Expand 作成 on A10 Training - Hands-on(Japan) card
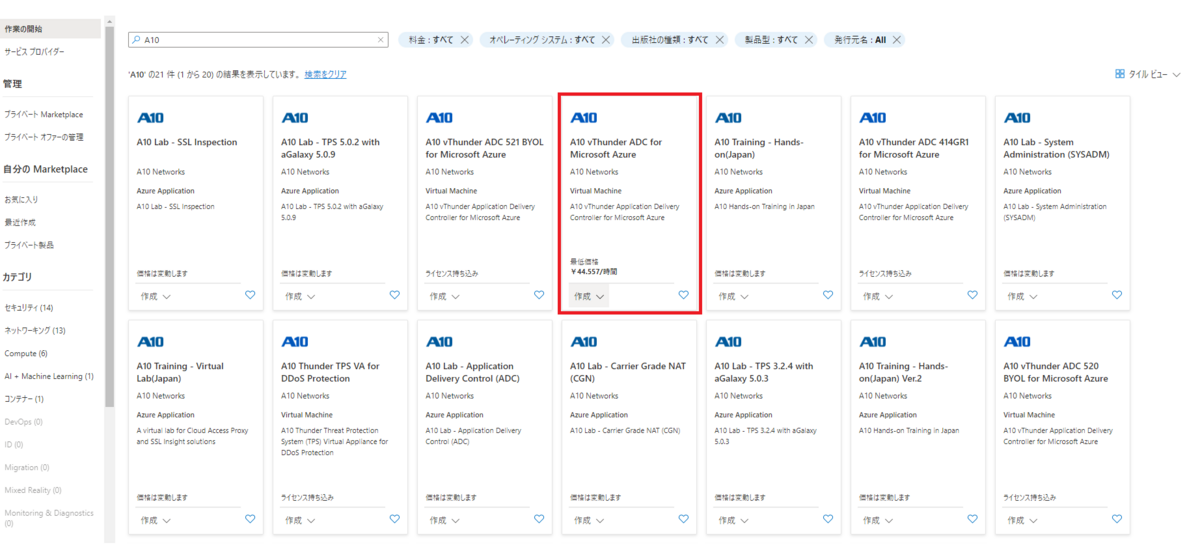The width and height of the screenshot is (1200, 545). click(x=734, y=296)
